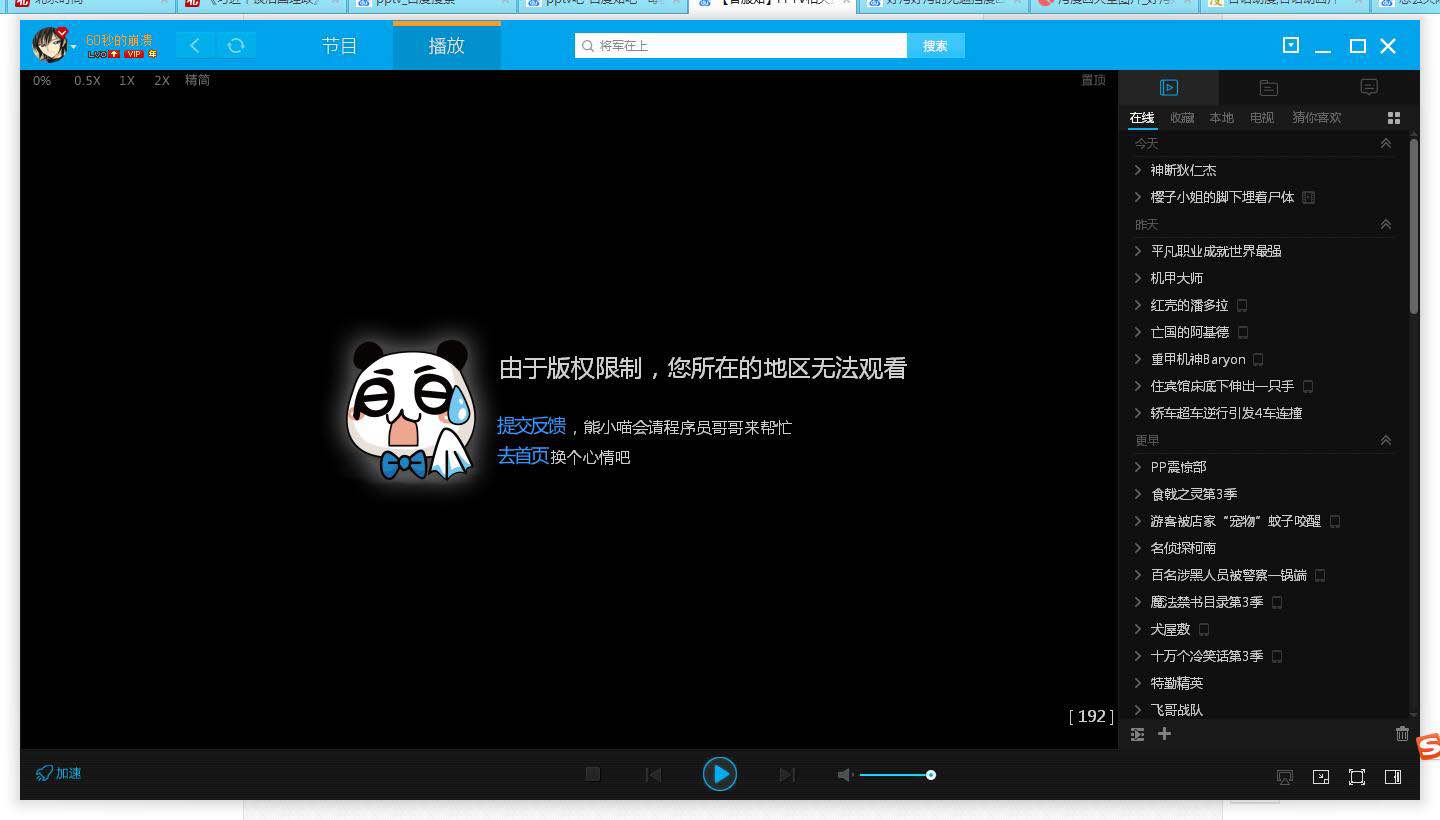This screenshot has height=820, width=1440.
Task: Mute the volume speaker icon
Action: click(845, 775)
